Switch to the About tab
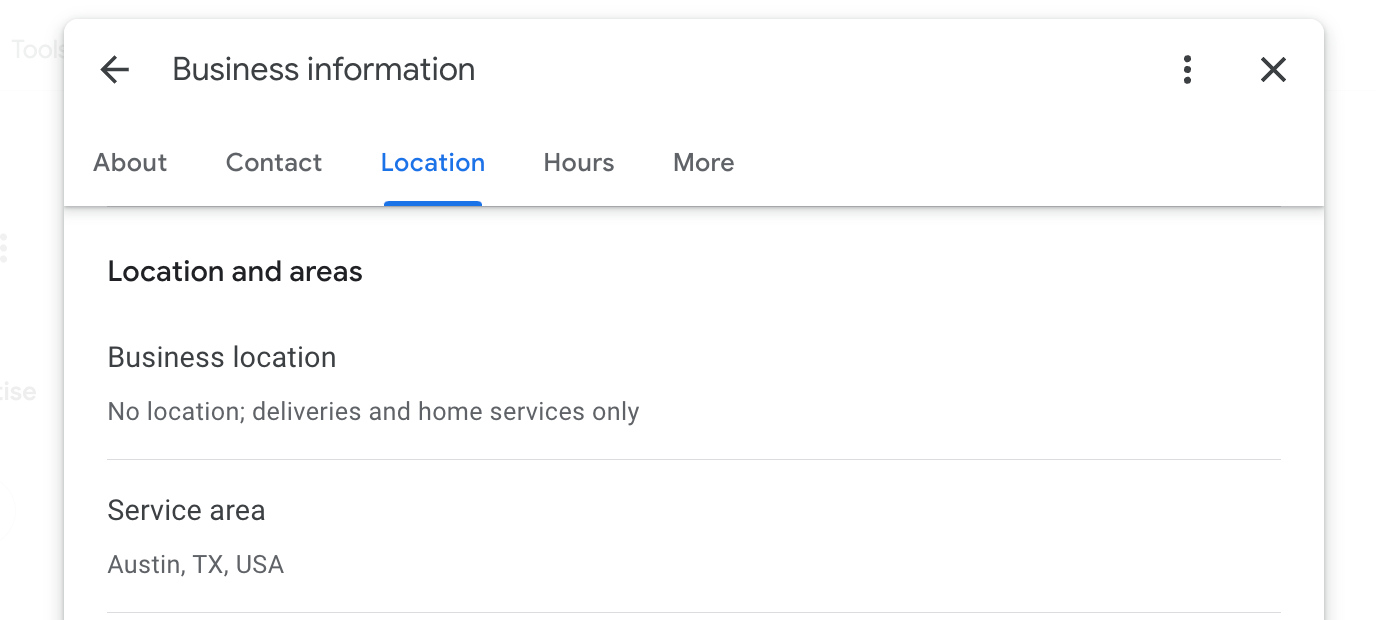Image resolution: width=1376 pixels, height=620 pixels. pyautogui.click(x=130, y=163)
